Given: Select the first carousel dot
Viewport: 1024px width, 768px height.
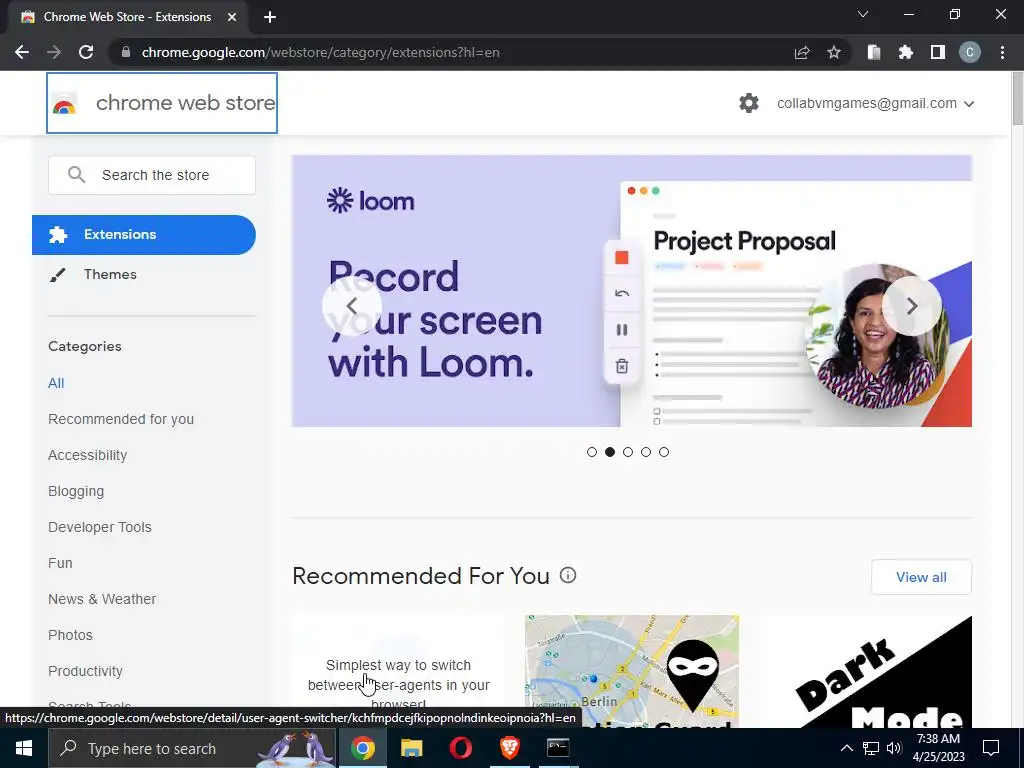Looking at the screenshot, I should [x=592, y=452].
